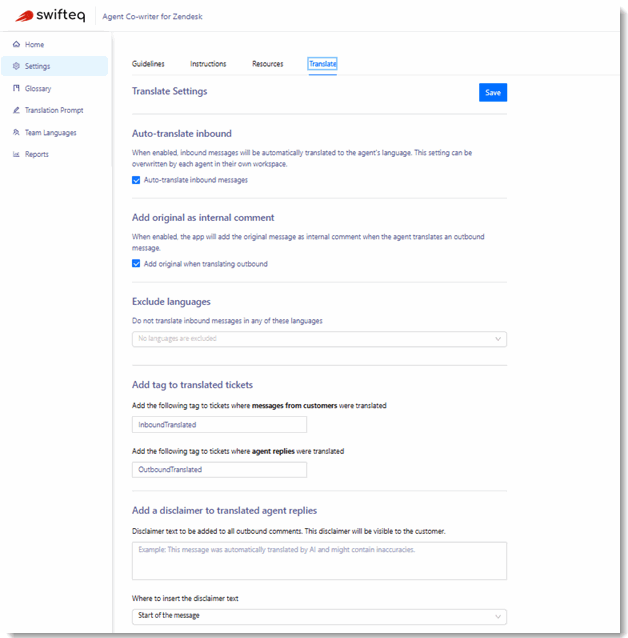Switch to the Resources tab

267,64
